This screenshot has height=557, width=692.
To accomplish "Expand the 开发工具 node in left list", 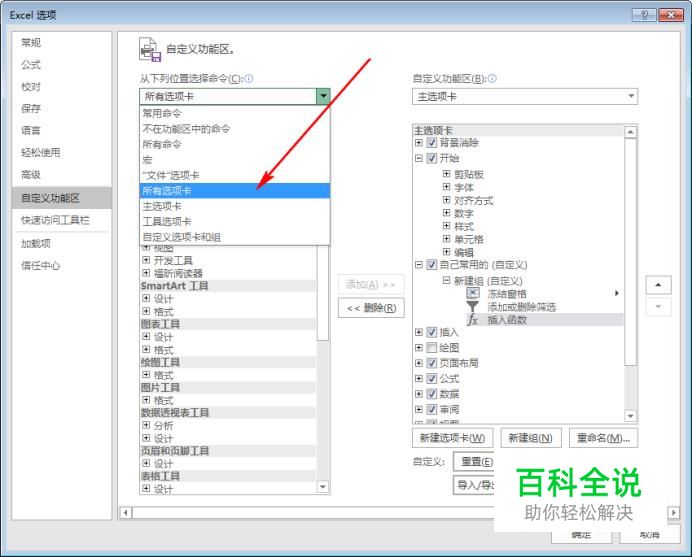I will [146, 260].
